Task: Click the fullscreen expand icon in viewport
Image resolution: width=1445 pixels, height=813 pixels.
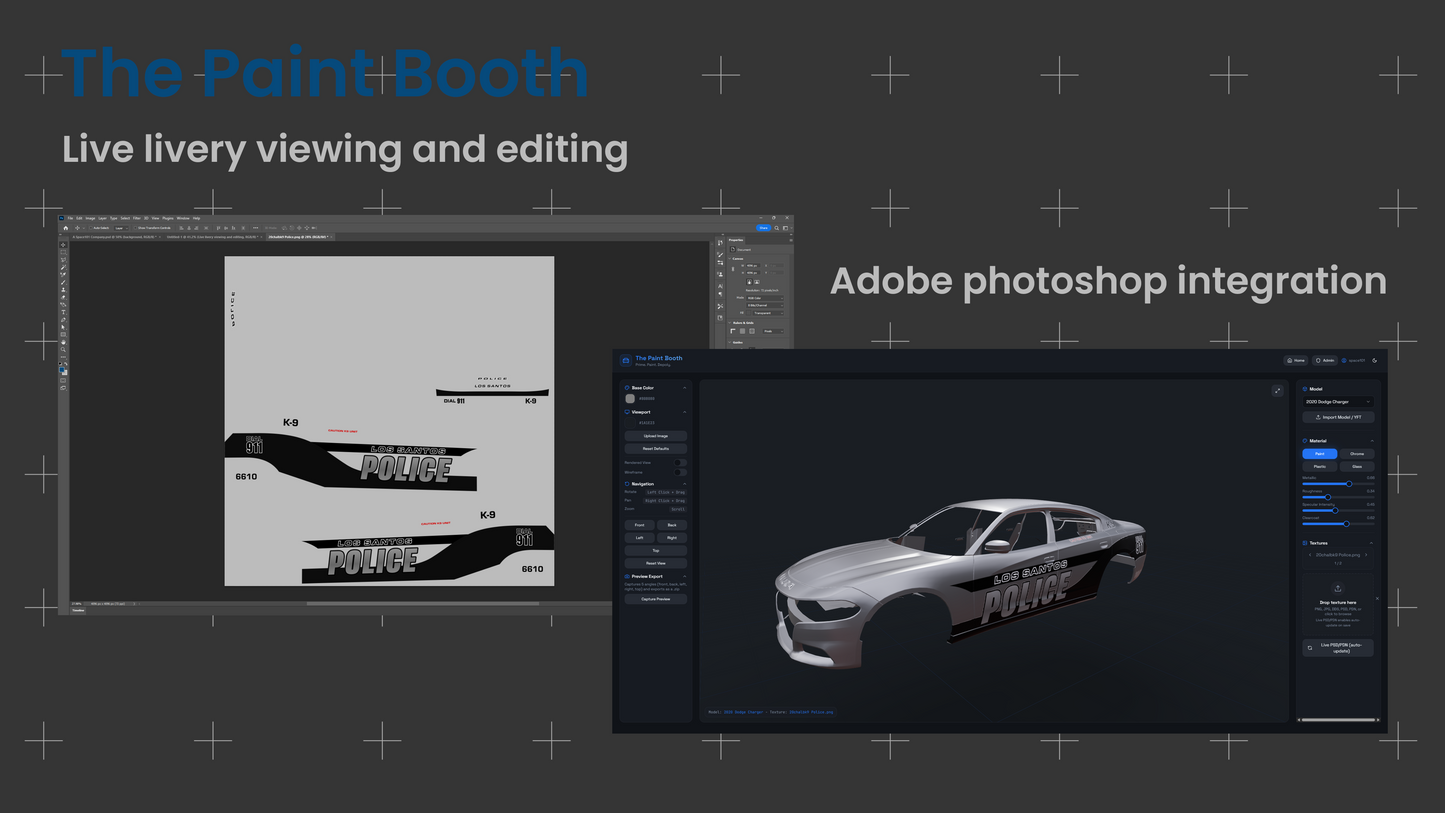Action: [x=1277, y=391]
